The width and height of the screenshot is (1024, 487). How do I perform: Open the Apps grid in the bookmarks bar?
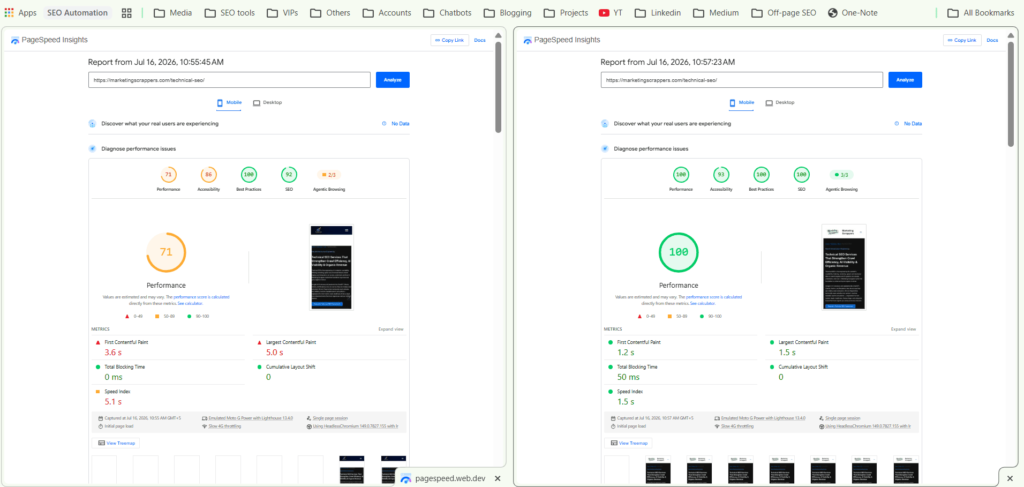click(x=21, y=12)
